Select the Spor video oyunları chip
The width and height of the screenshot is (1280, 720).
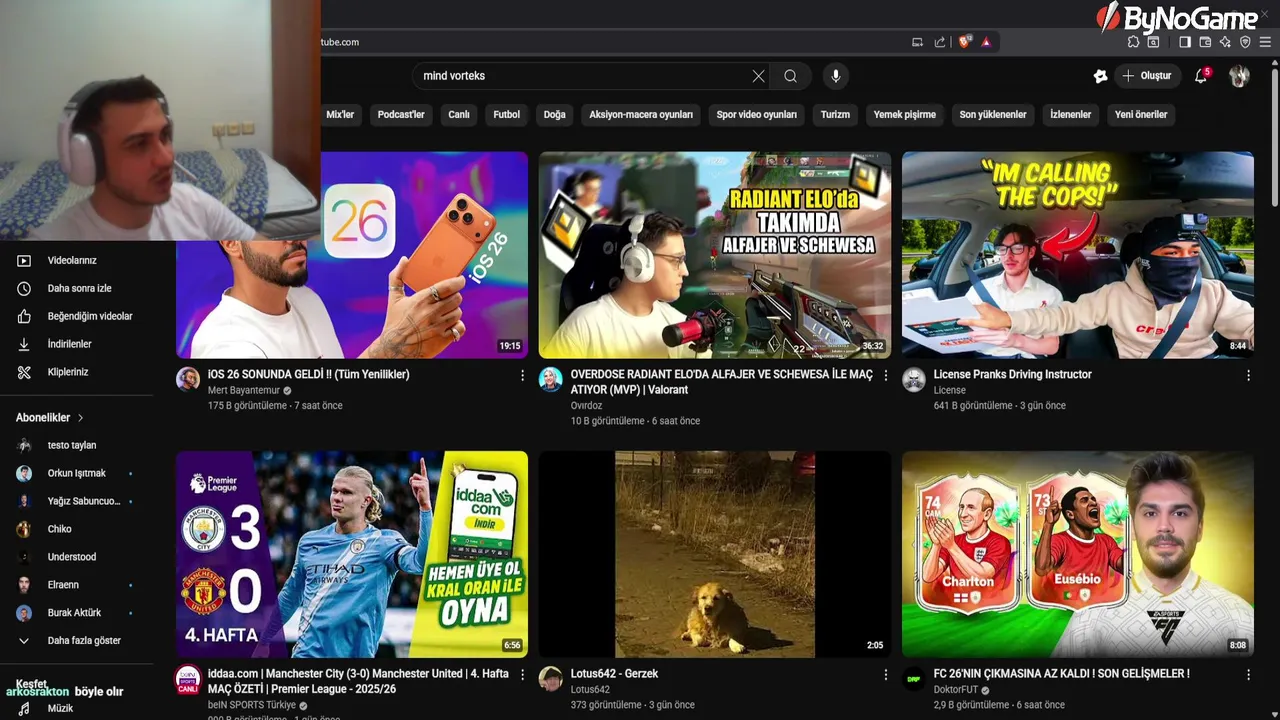(757, 115)
